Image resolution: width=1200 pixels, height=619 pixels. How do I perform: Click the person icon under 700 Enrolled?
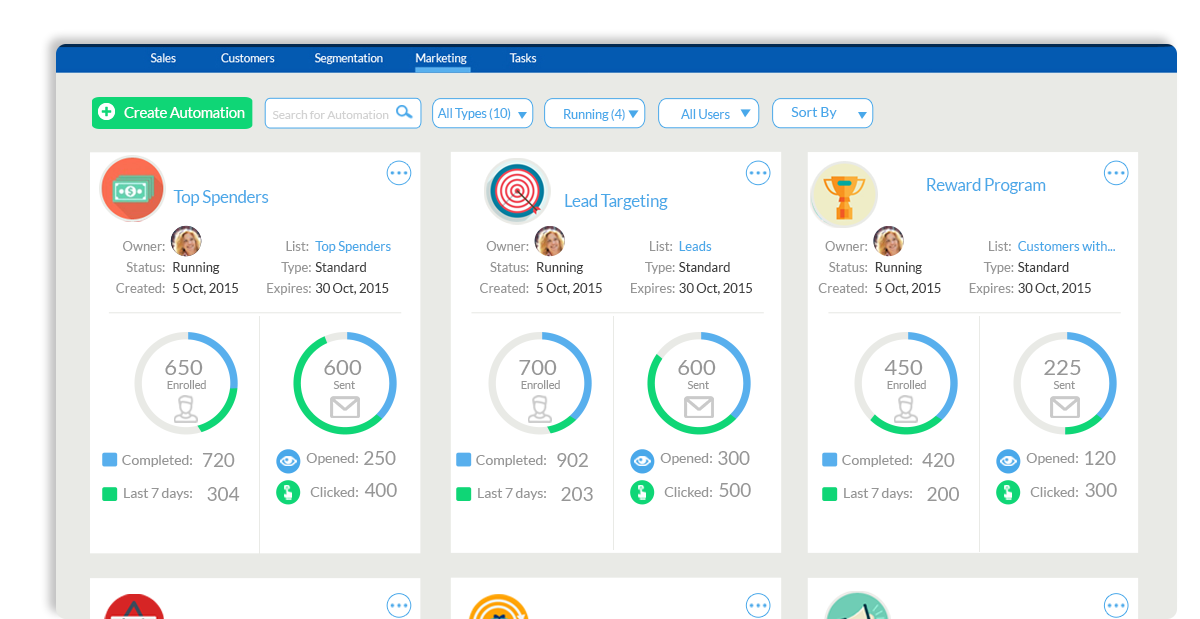(539, 408)
